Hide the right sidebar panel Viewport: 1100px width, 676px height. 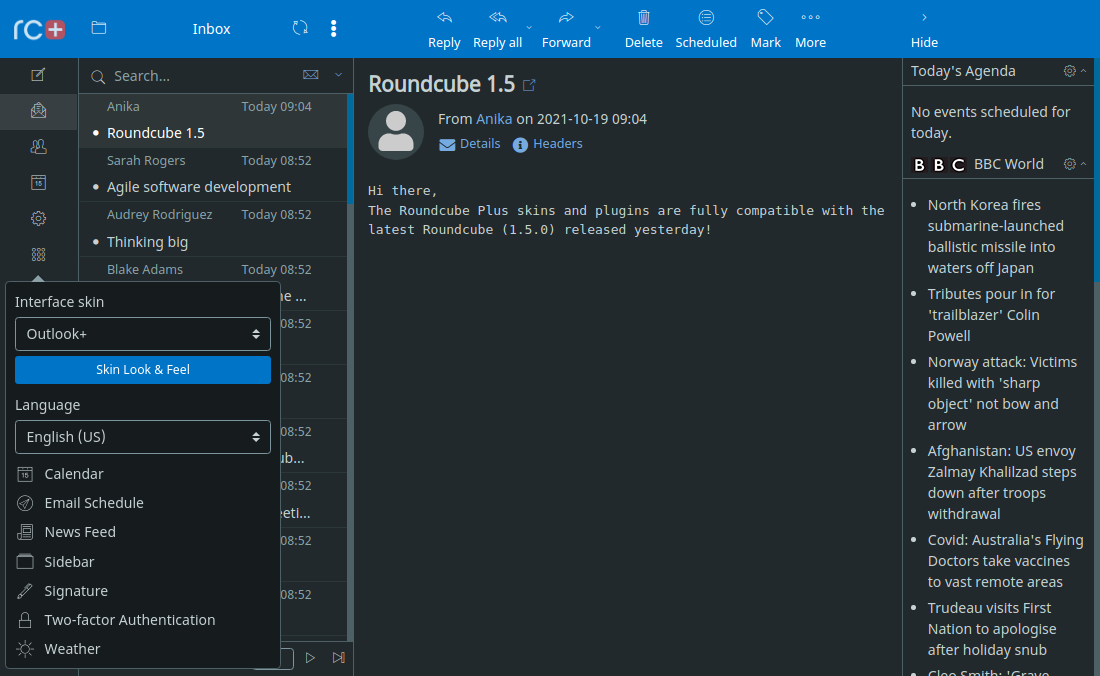(x=924, y=29)
